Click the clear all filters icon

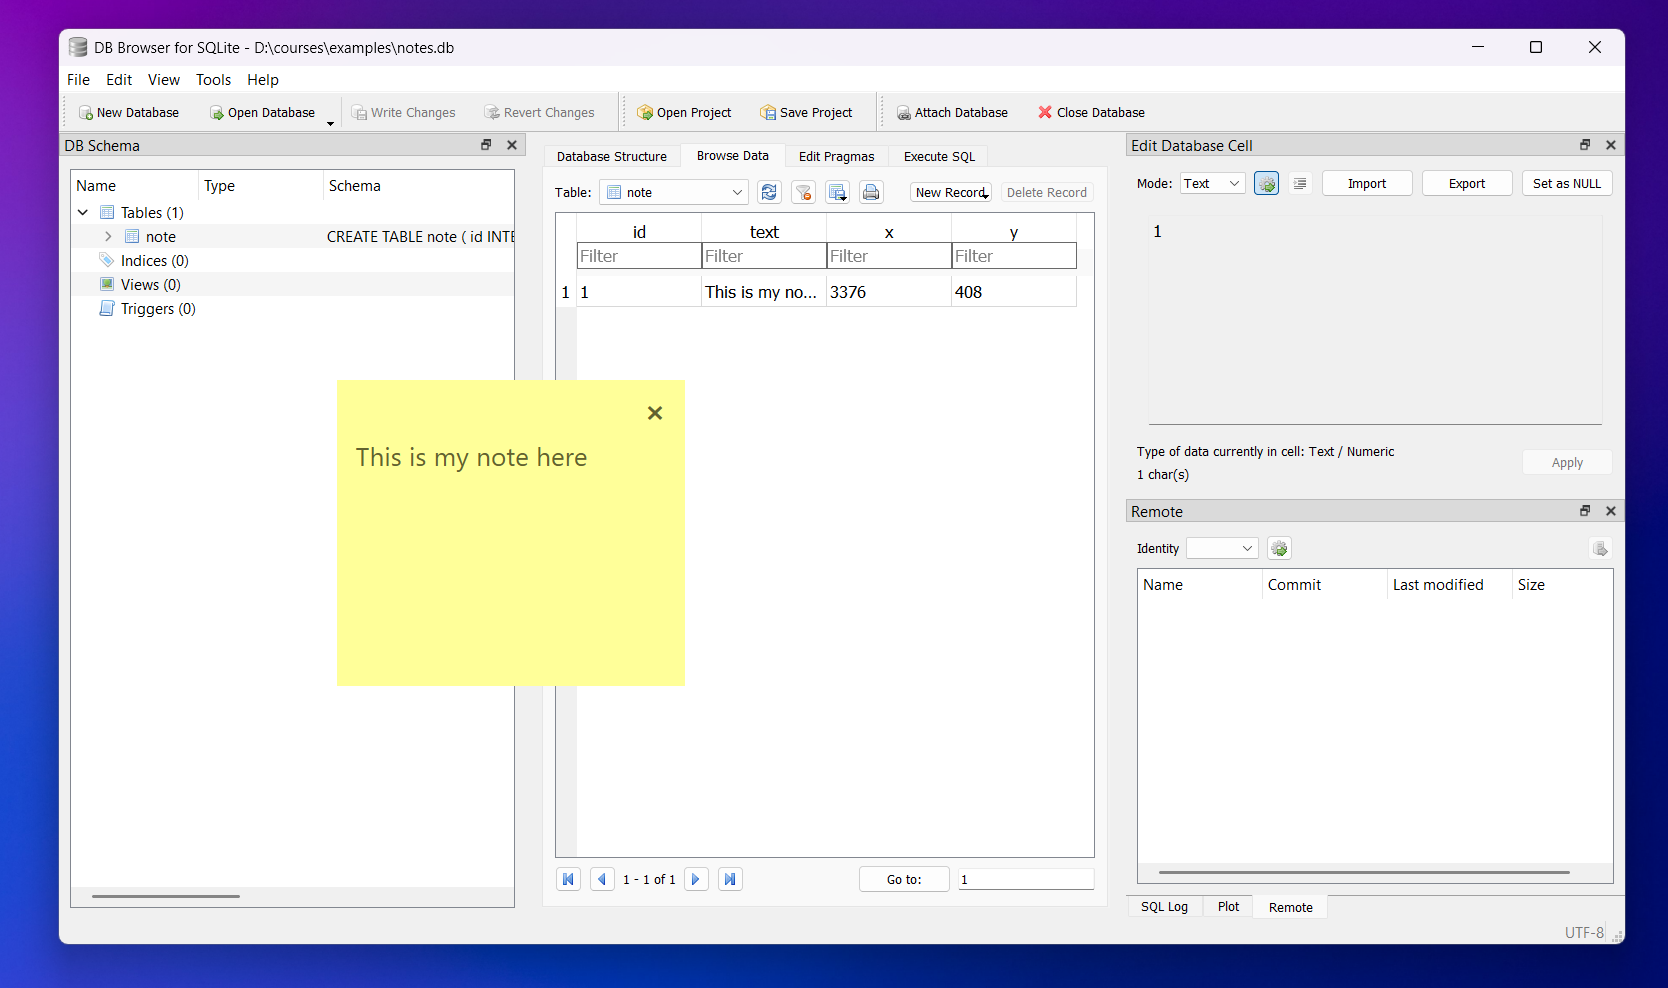803,193
